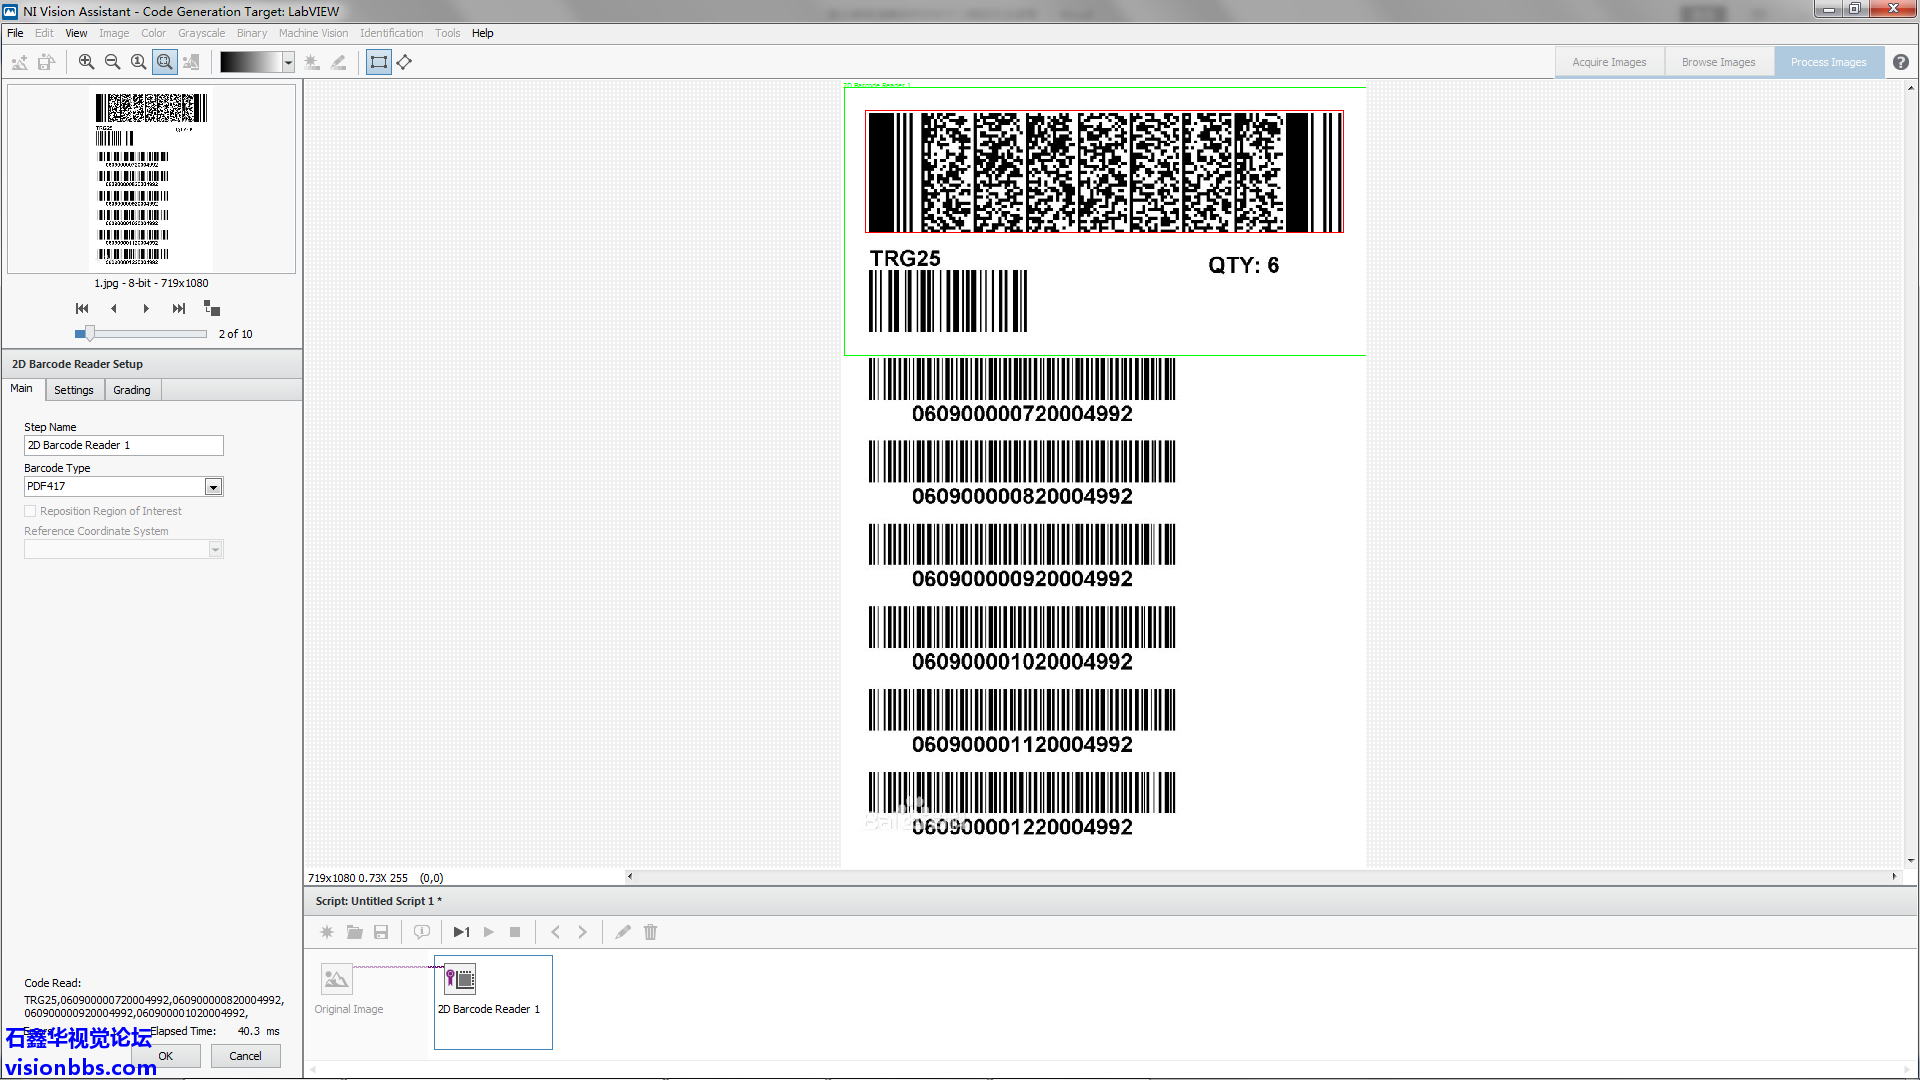Click the image index slider handle
Screen dimensions: 1920x1080
coord(89,334)
